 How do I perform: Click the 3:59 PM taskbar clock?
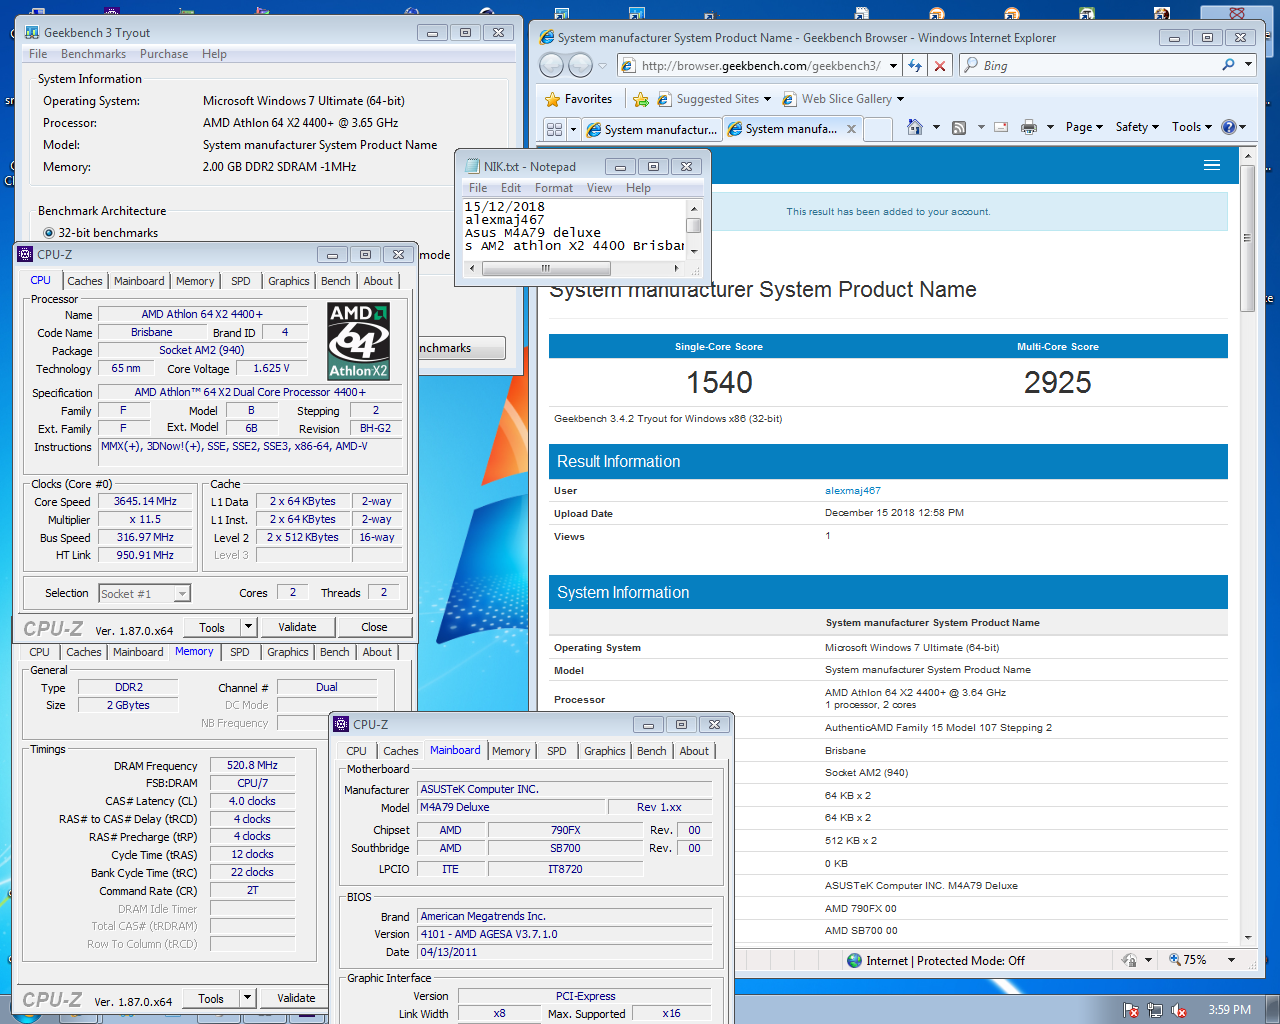pos(1229,1010)
